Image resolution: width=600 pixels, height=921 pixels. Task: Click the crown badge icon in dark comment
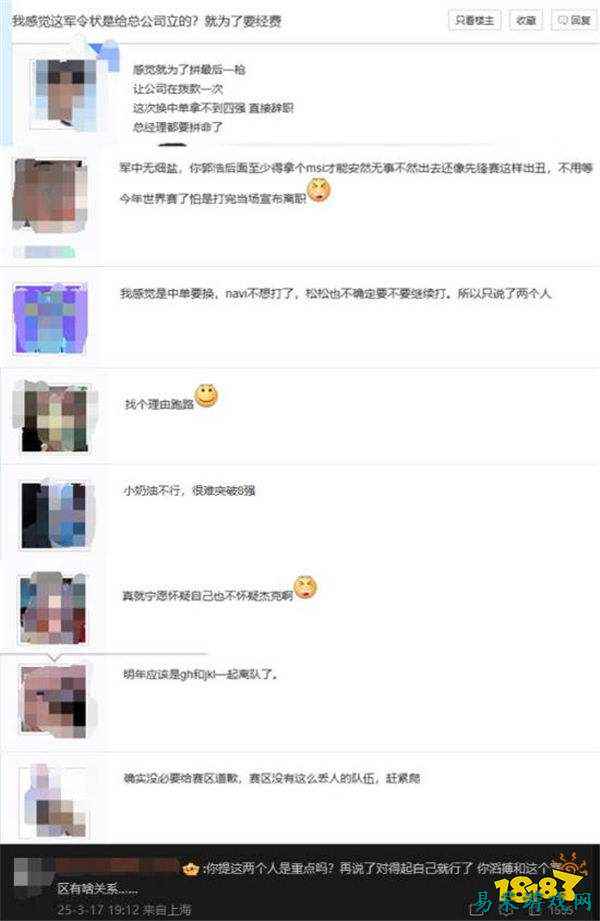click(190, 869)
